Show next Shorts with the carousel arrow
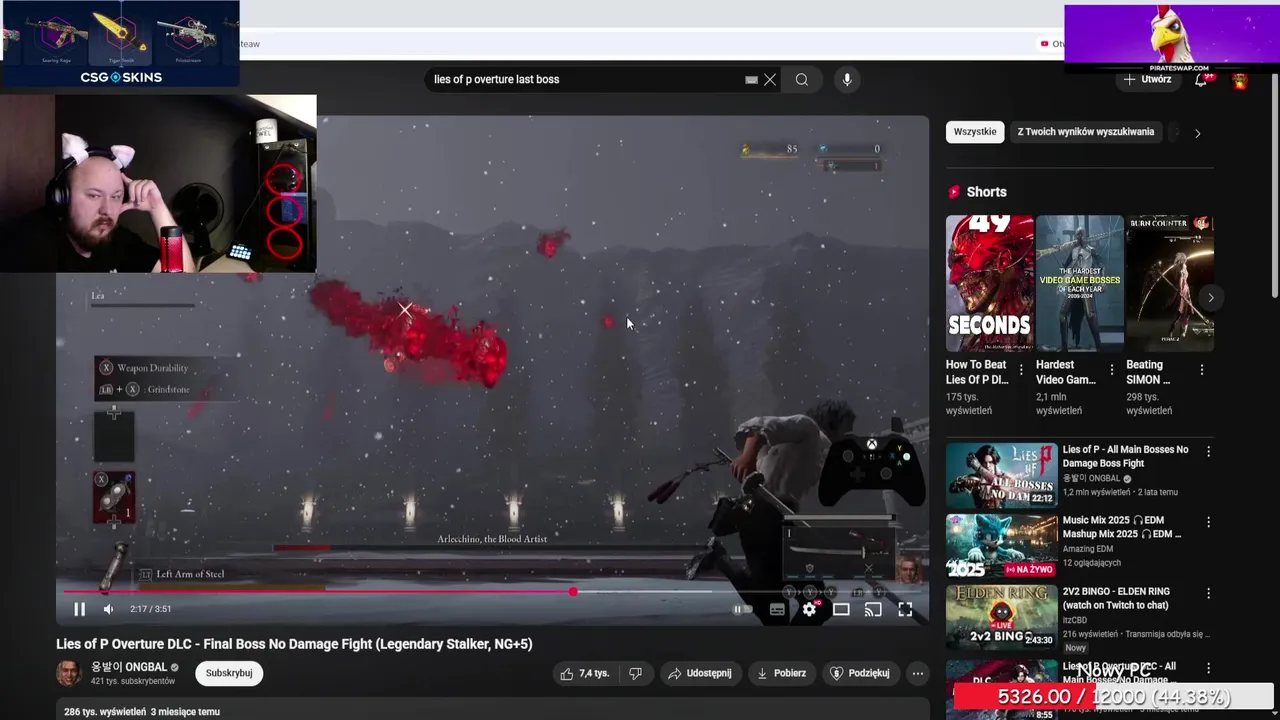 coord(1211,298)
